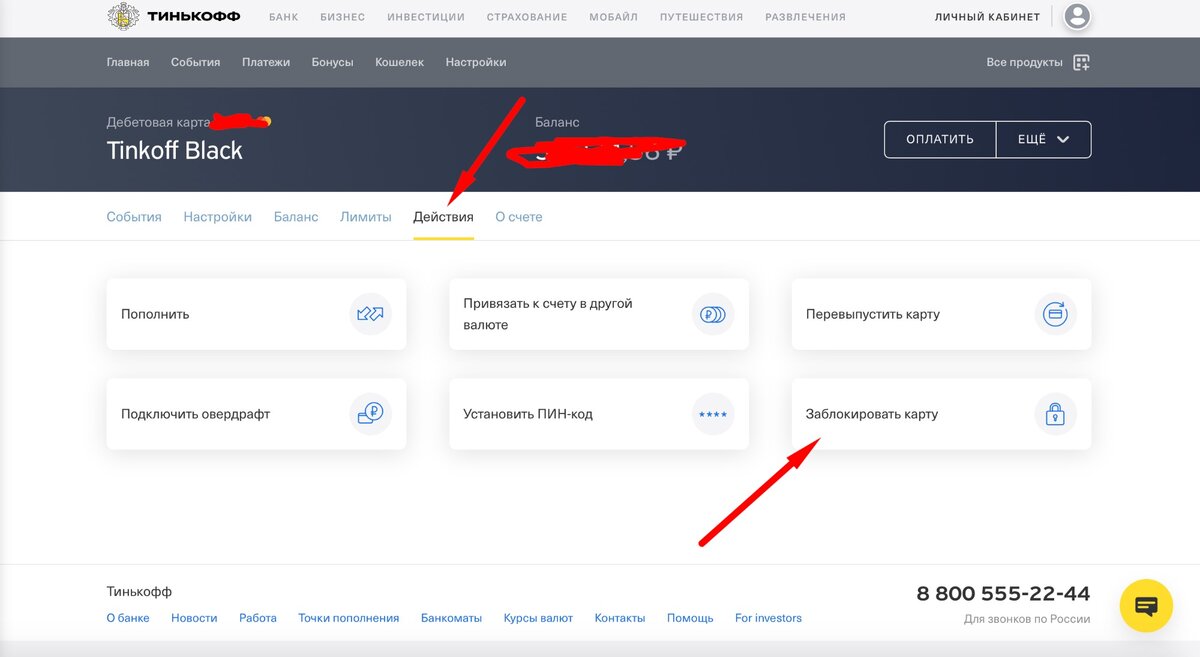The width and height of the screenshot is (1200, 657).
Task: Open Контакты footer link
Action: [620, 618]
